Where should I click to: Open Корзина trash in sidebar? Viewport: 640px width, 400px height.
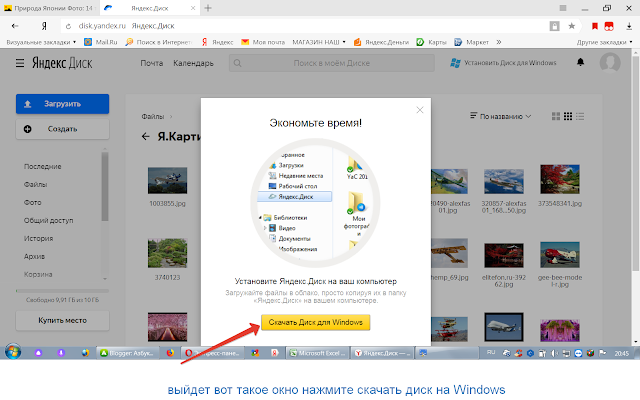tap(38, 274)
